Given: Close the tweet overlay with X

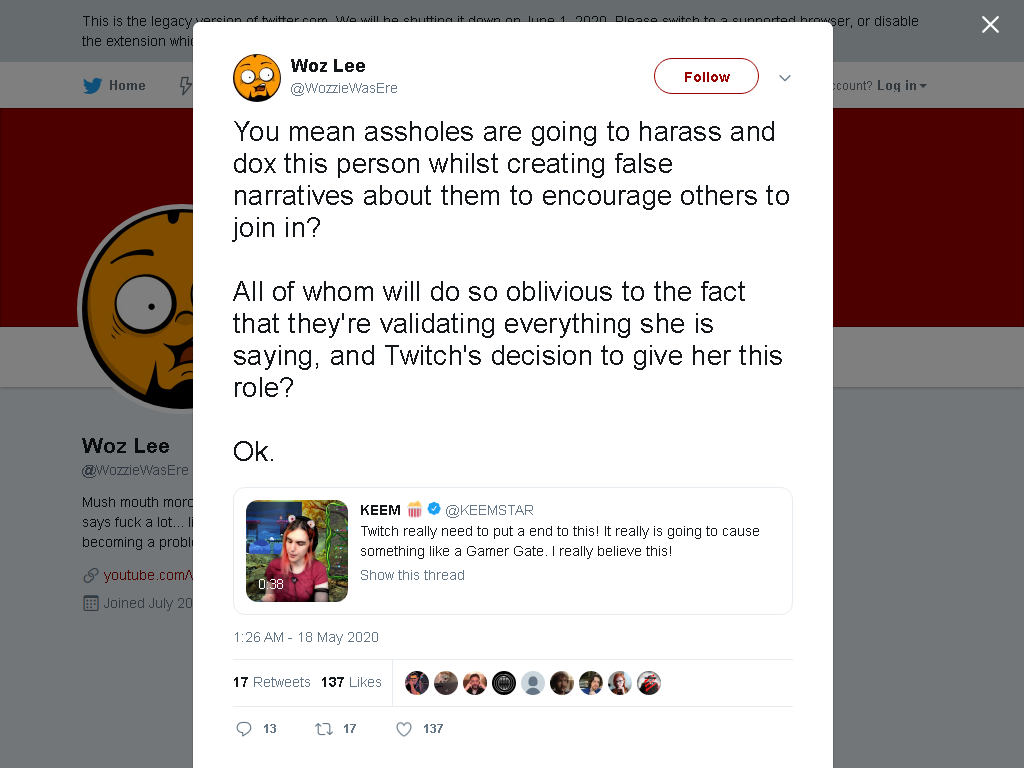Looking at the screenshot, I should pyautogui.click(x=990, y=25).
